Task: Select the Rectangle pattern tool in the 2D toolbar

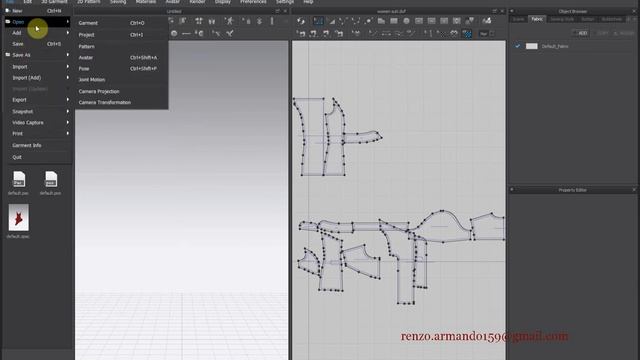Action: pos(393,21)
